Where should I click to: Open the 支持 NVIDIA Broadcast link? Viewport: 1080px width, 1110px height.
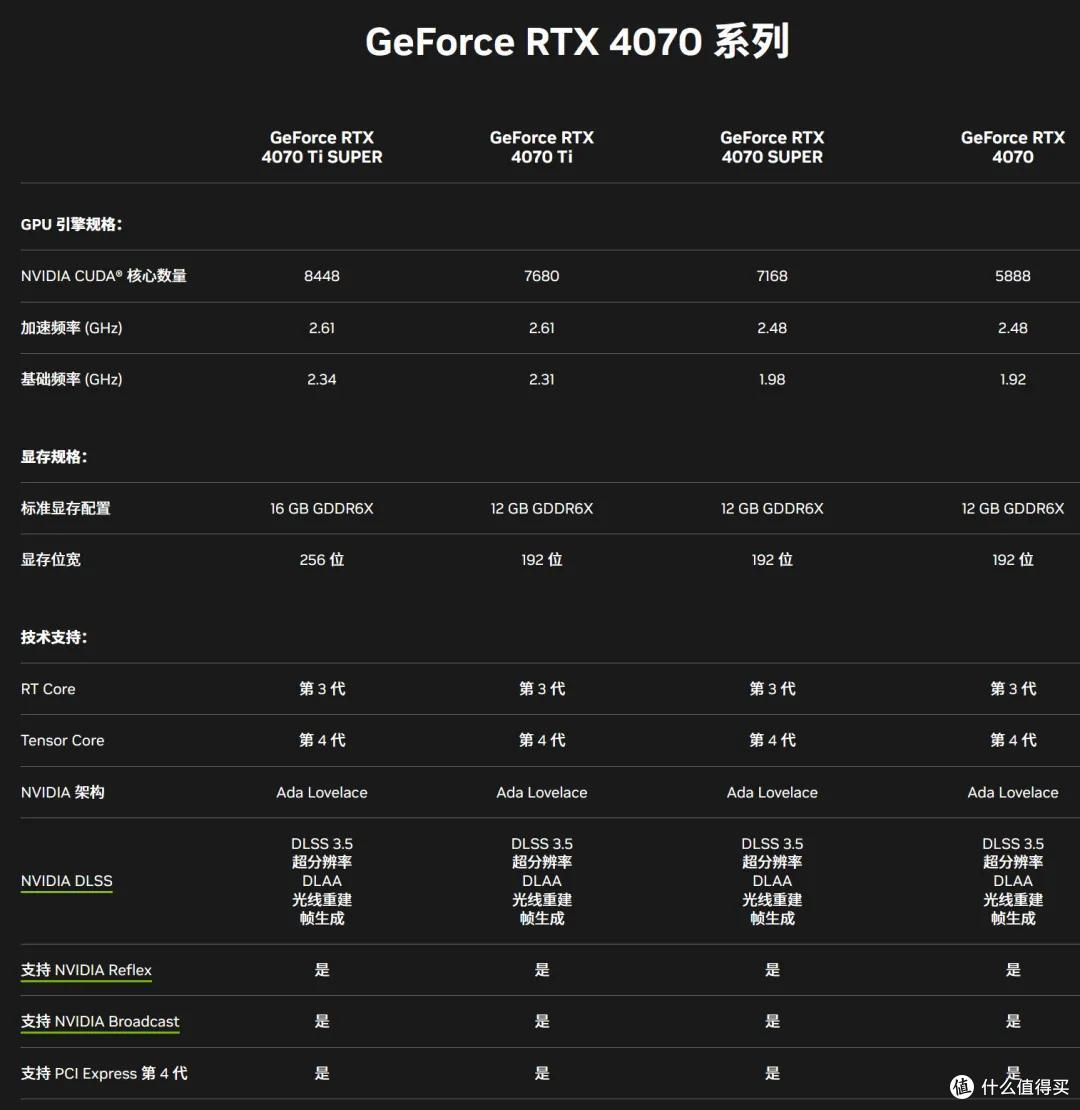pyautogui.click(x=100, y=1022)
